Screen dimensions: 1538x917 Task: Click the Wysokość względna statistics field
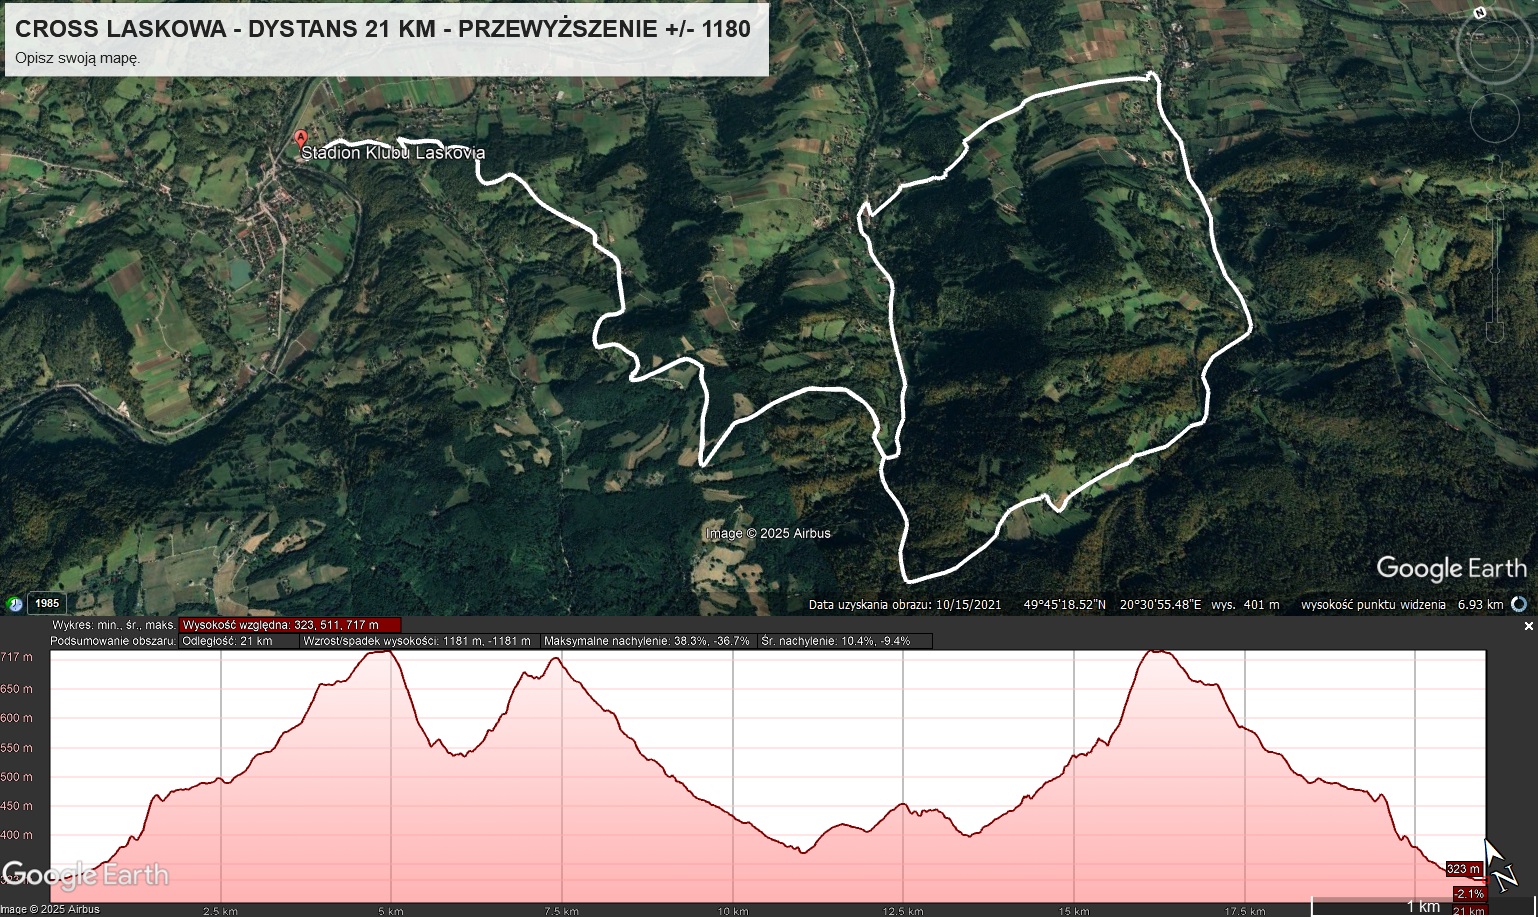(x=290, y=625)
